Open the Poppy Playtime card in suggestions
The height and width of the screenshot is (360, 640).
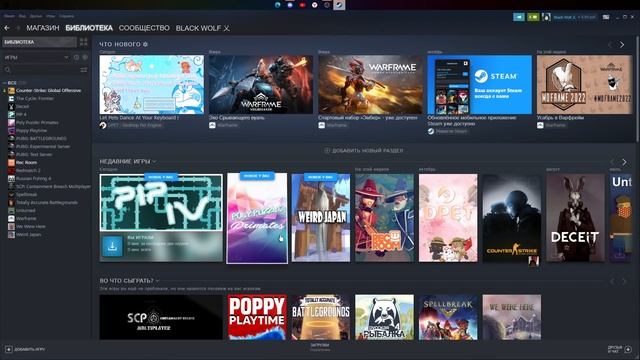click(x=257, y=317)
